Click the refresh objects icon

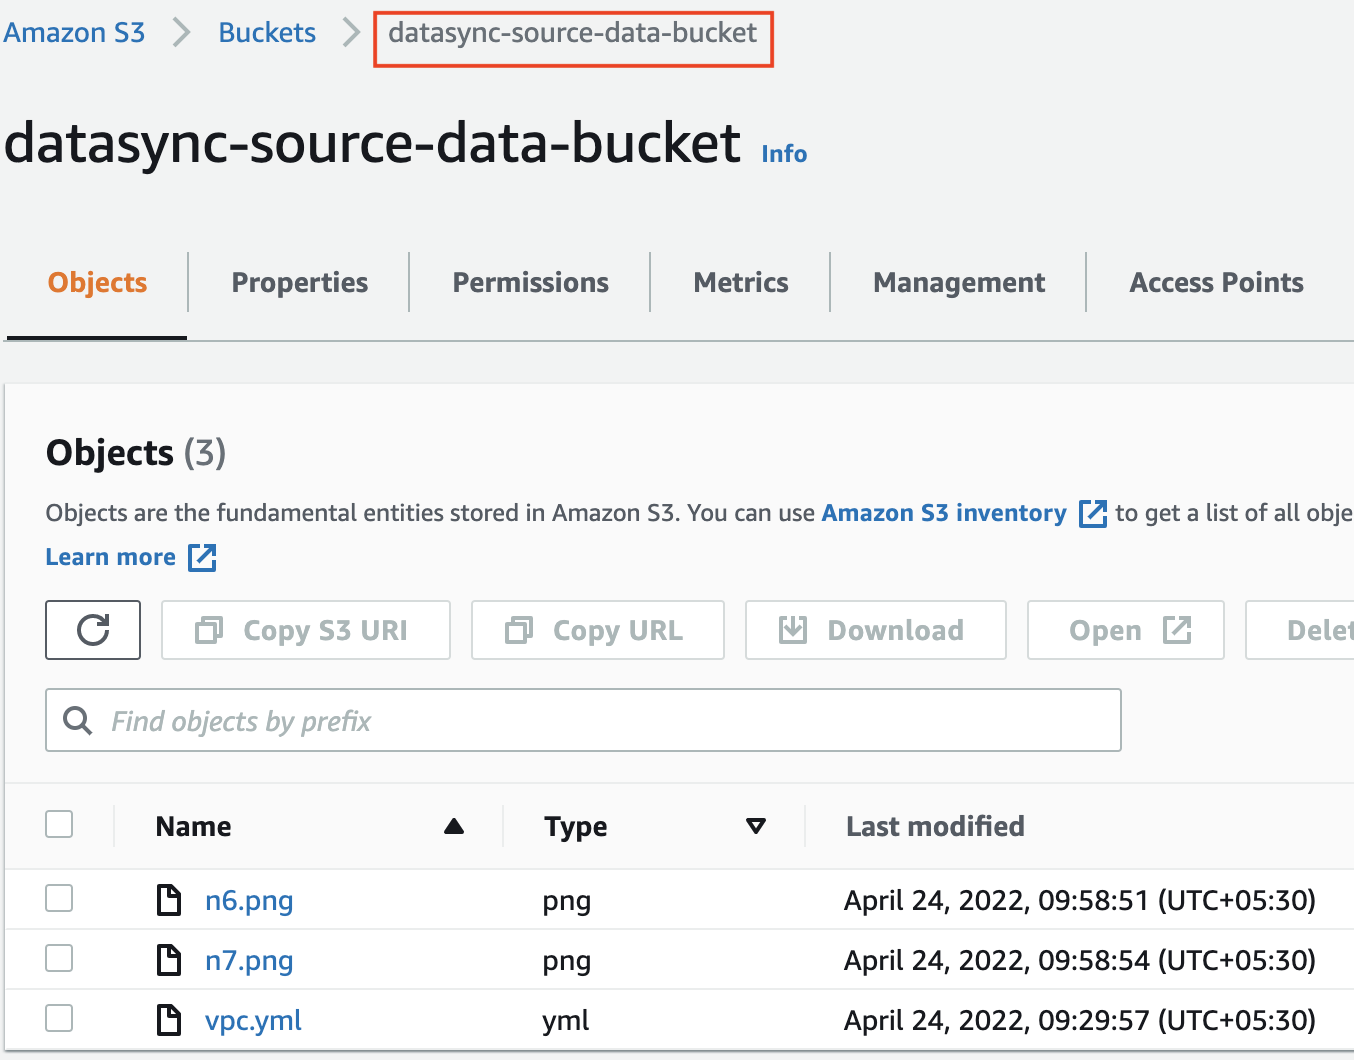point(92,630)
